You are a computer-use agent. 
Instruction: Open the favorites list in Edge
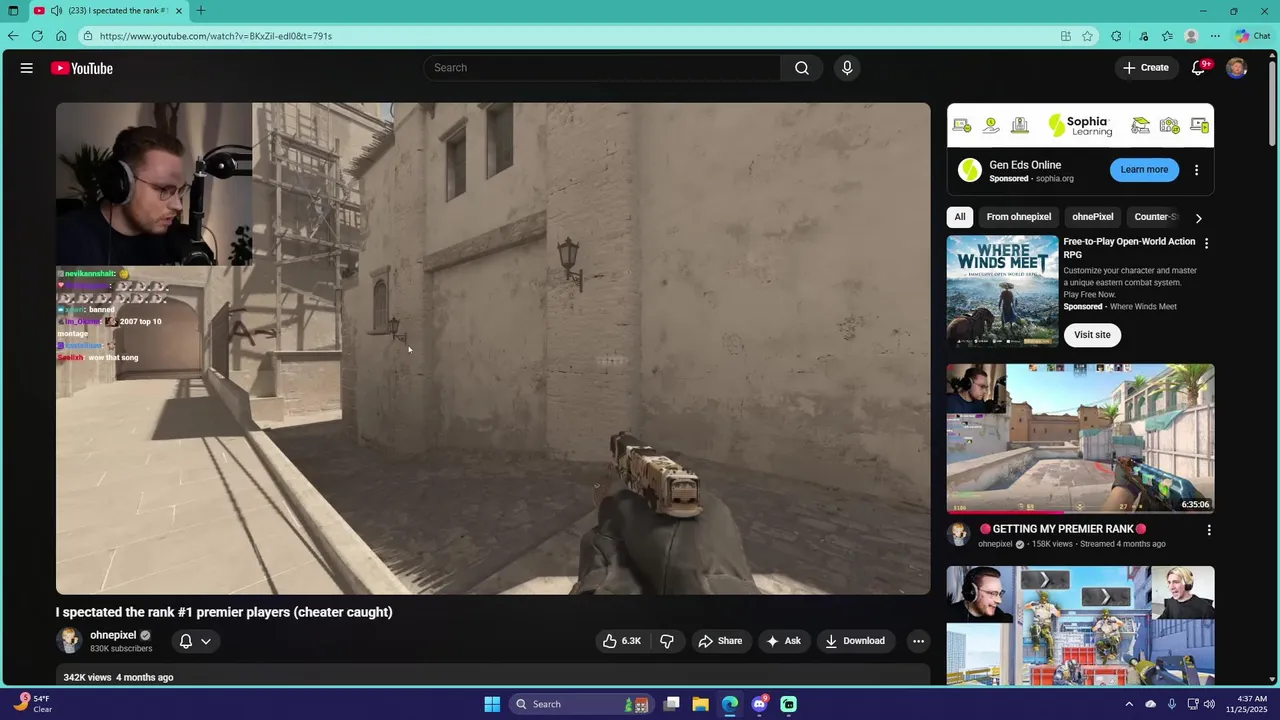pyautogui.click(x=1167, y=36)
